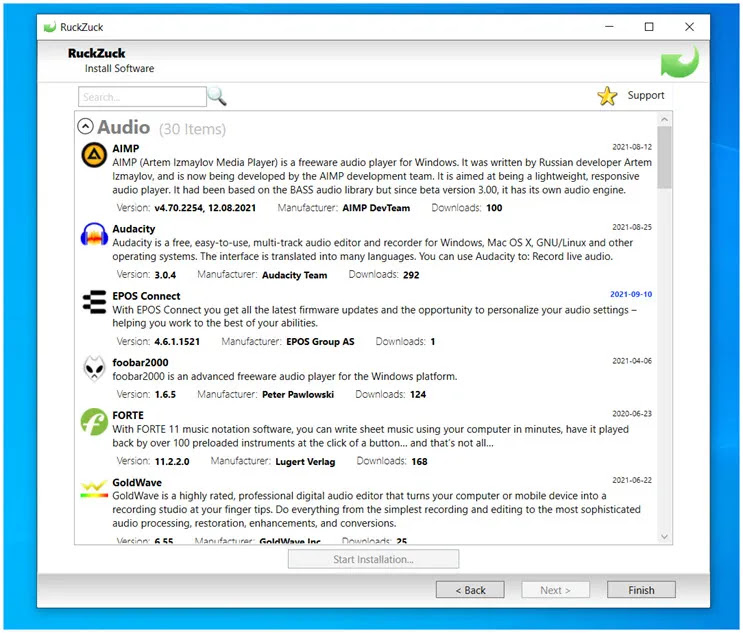
Task: Click the magnifying glass search icon
Action: click(217, 96)
